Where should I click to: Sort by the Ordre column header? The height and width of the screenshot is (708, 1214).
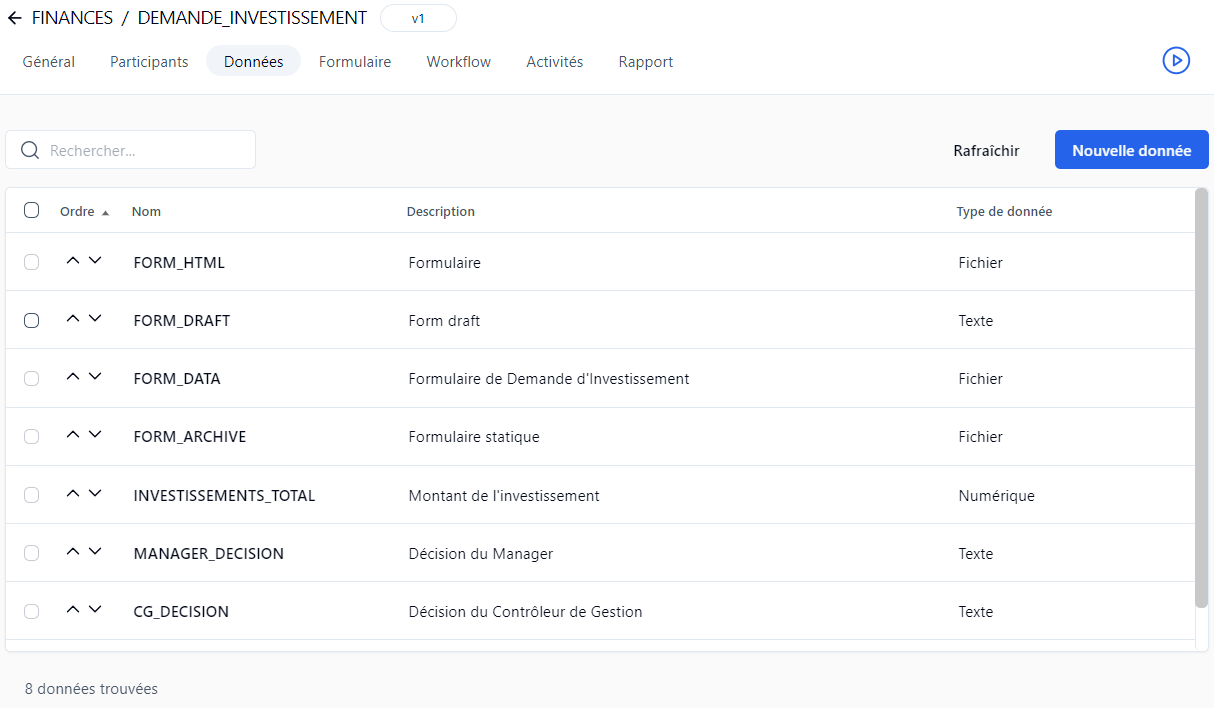tap(78, 212)
